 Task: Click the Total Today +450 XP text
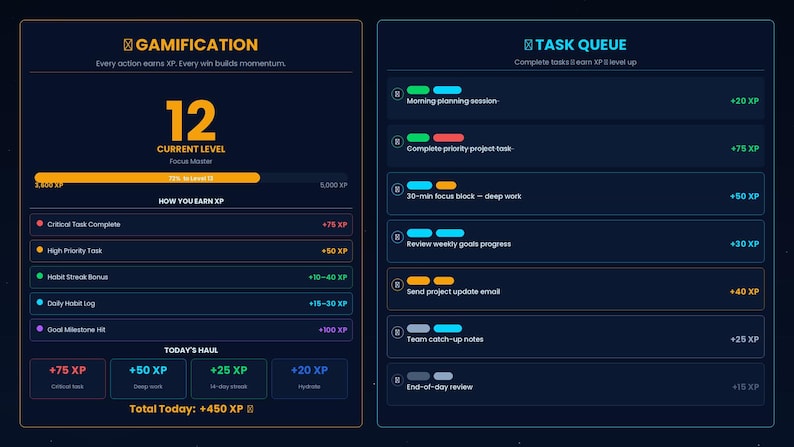click(186, 409)
